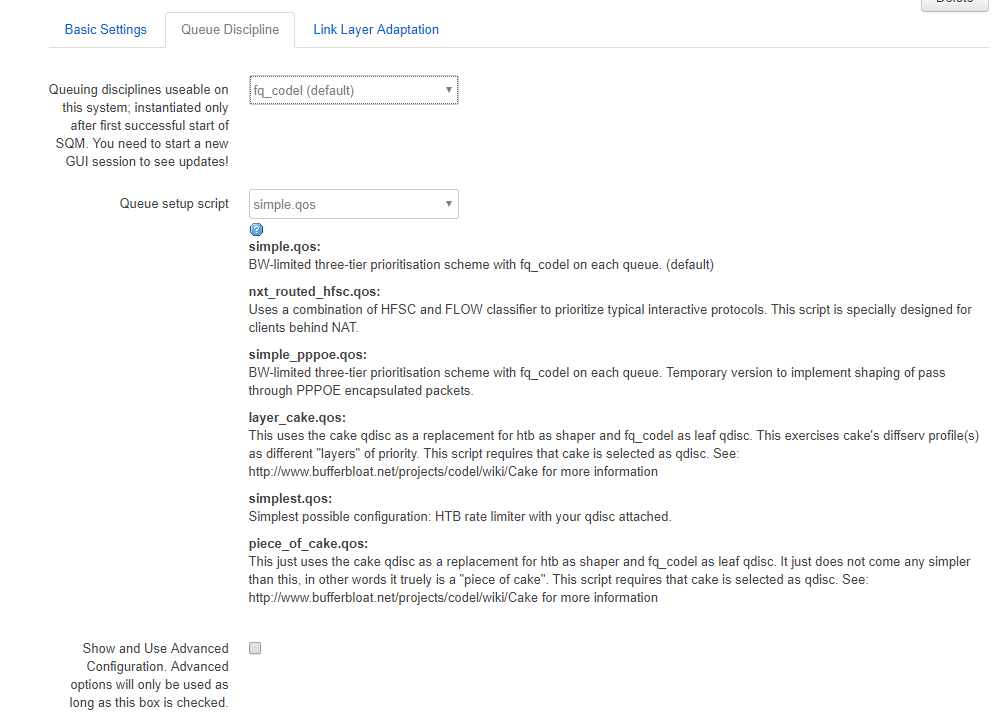The height and width of the screenshot is (727, 1001).
Task: Click the blue help icon below script dropdown
Action: (x=255, y=229)
